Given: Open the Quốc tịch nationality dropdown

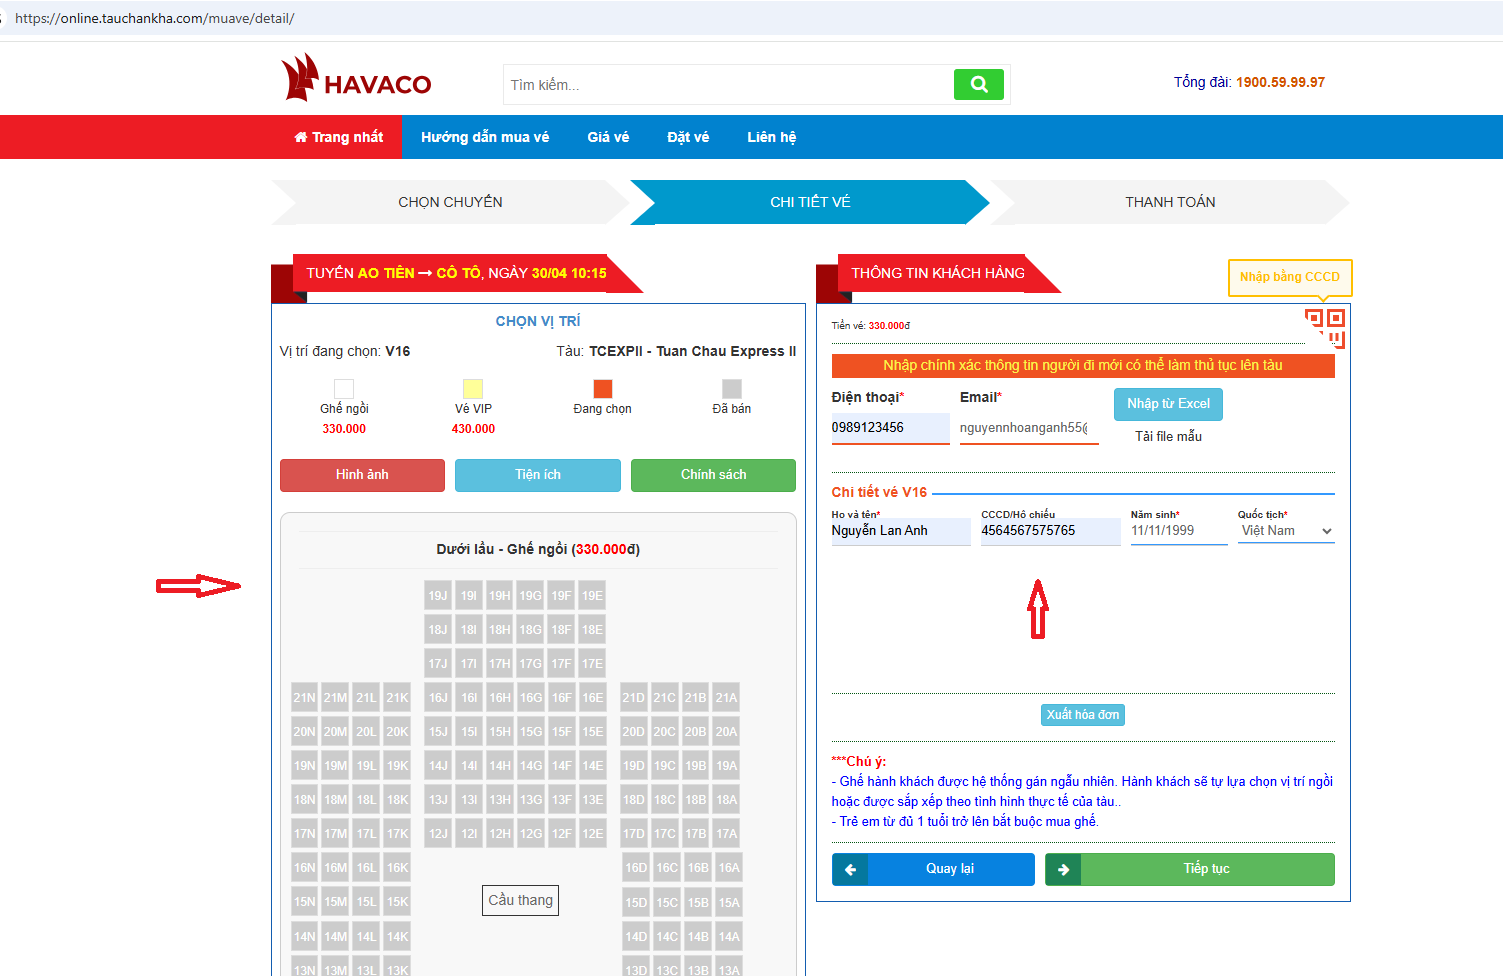Looking at the screenshot, I should pyautogui.click(x=1286, y=531).
